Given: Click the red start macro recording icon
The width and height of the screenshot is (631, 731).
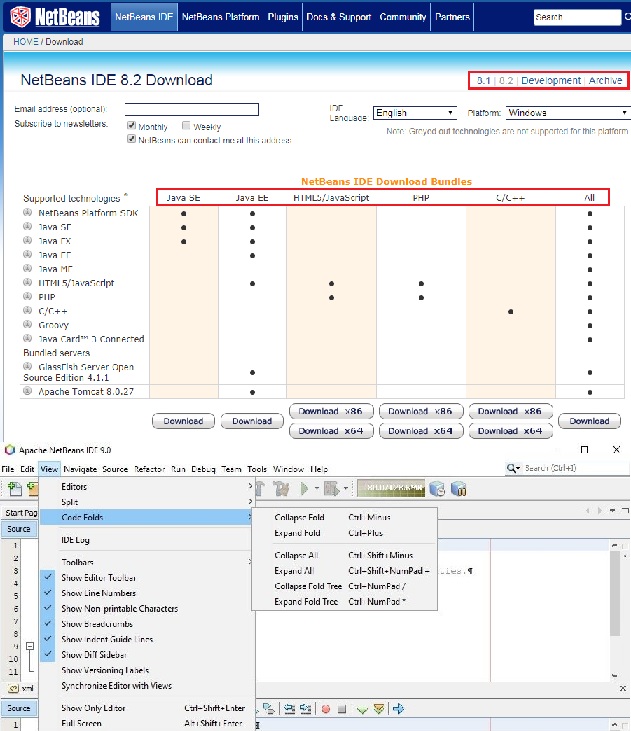Looking at the screenshot, I should click(326, 709).
